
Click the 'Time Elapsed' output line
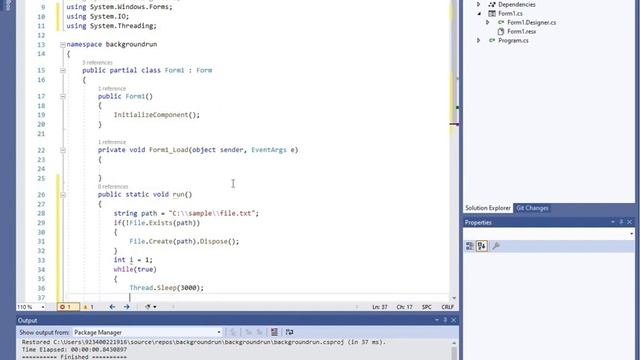tap(74, 350)
